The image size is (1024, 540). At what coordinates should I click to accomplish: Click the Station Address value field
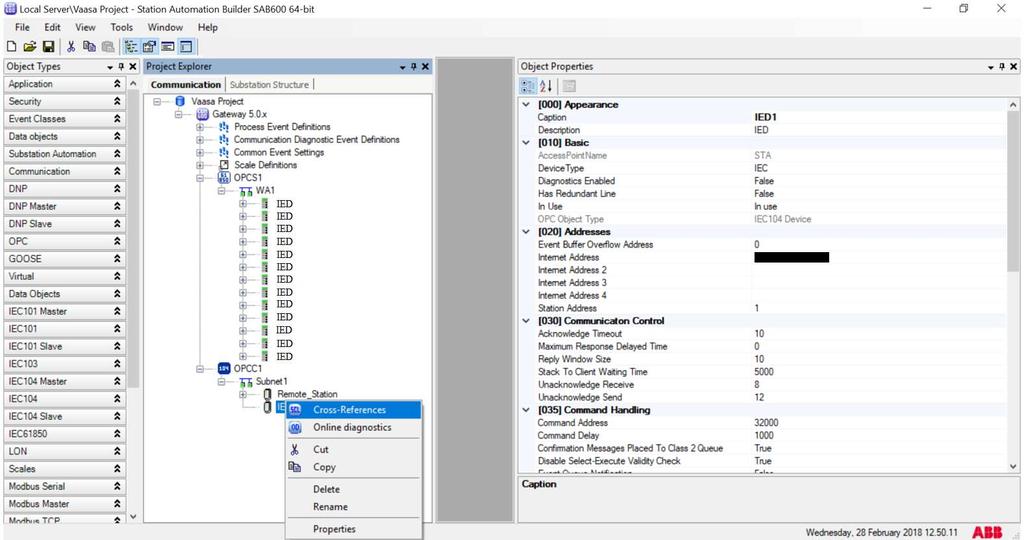(x=879, y=308)
